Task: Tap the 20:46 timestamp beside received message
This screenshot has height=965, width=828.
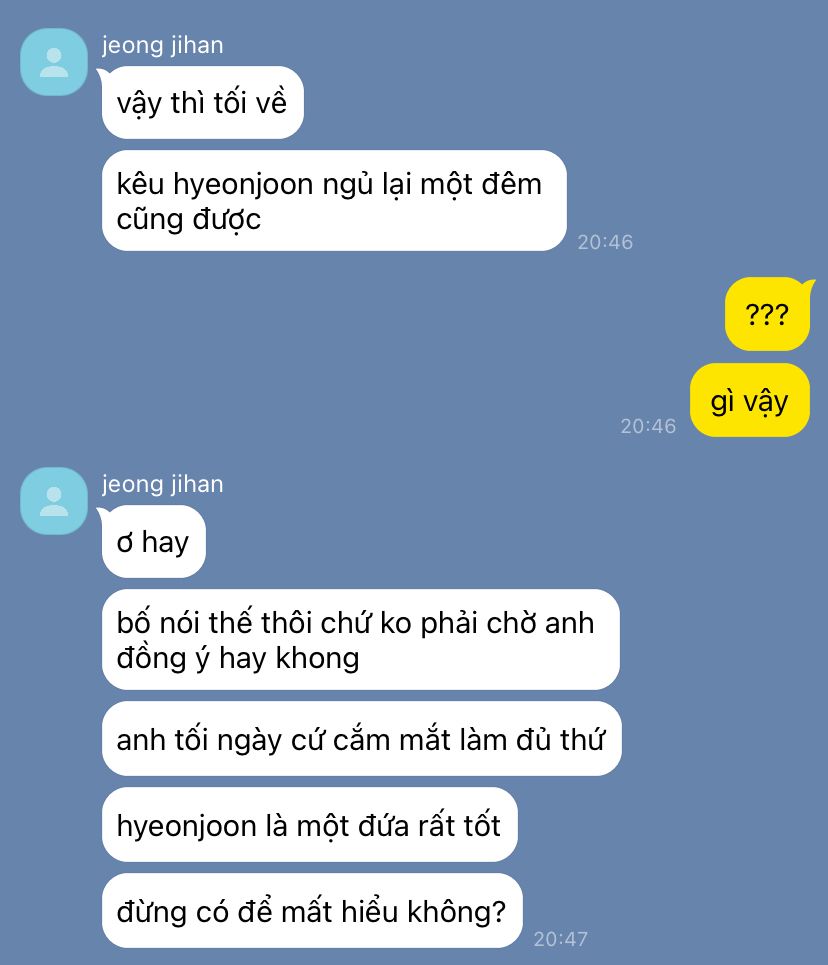Action: (x=605, y=242)
